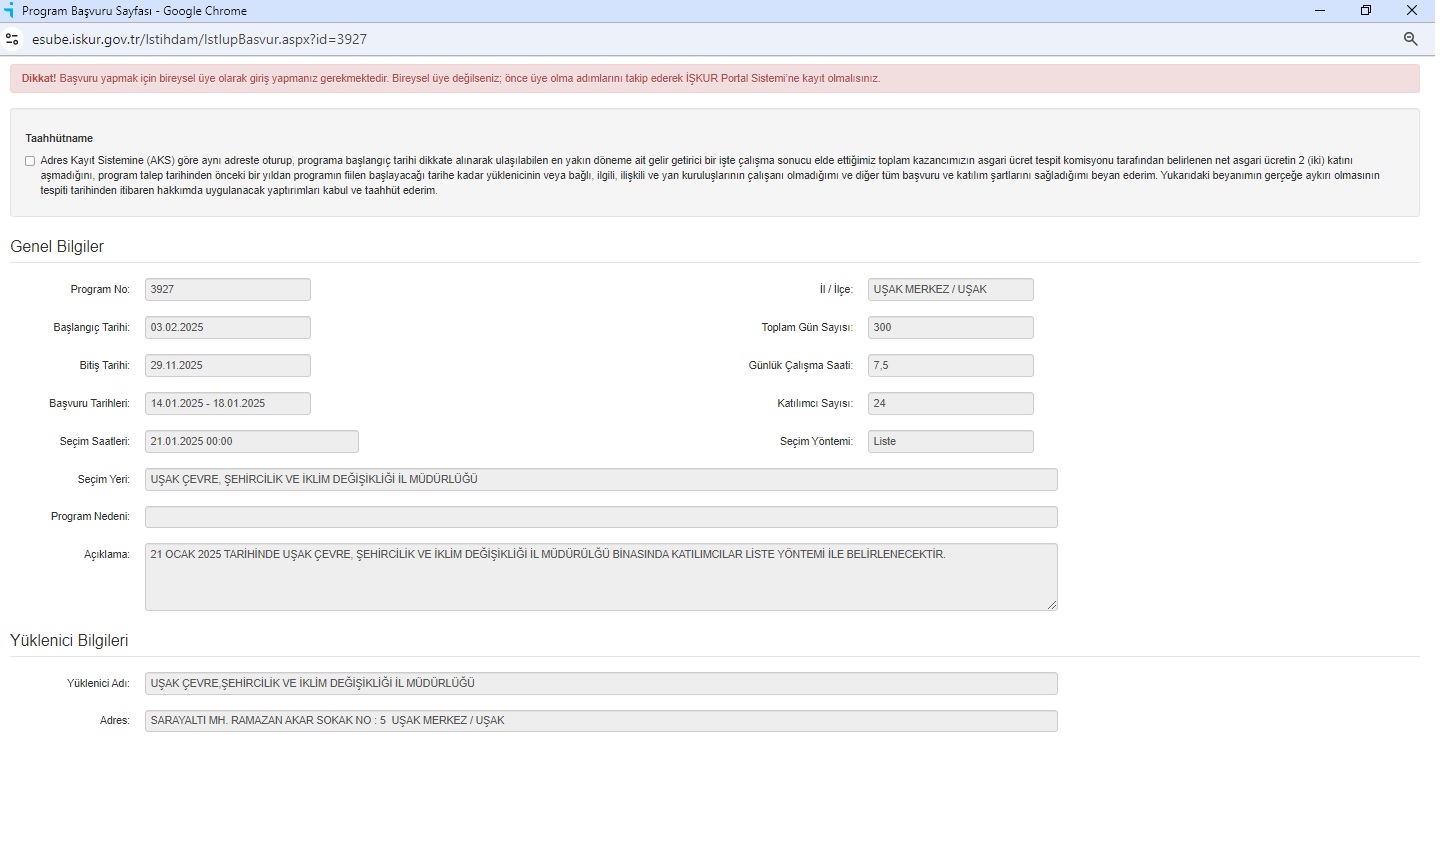Tick the Taahhütname commitment checkbox
The height and width of the screenshot is (864, 1448).
coord(30,161)
